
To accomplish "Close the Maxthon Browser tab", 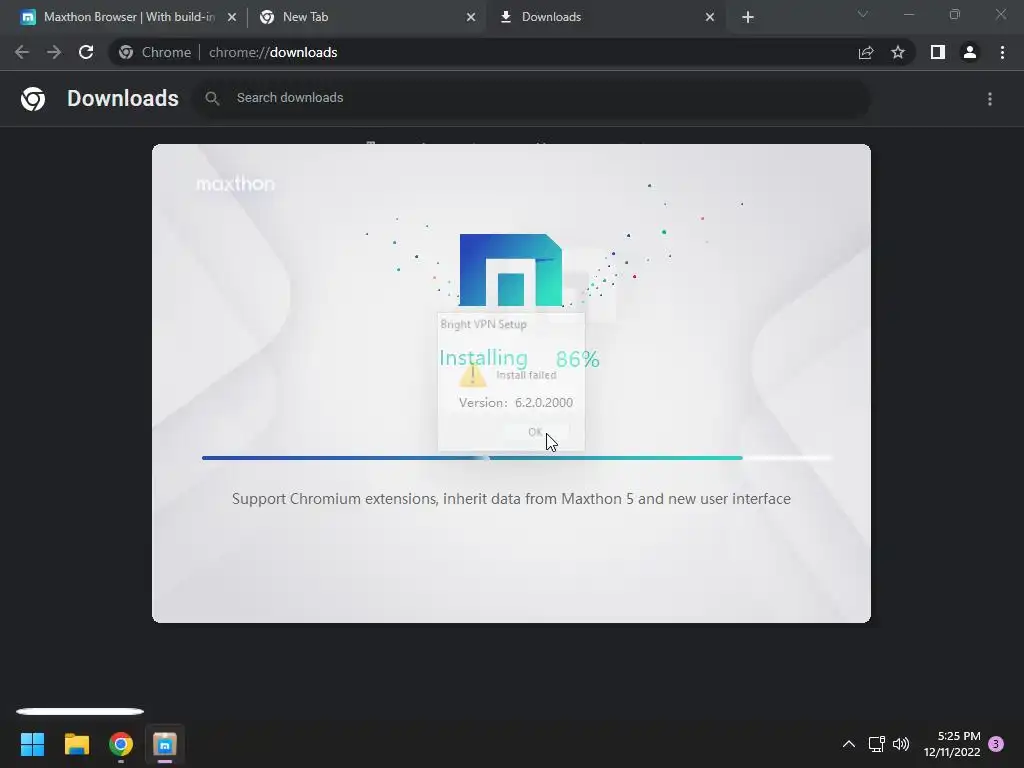I will point(232,18).
